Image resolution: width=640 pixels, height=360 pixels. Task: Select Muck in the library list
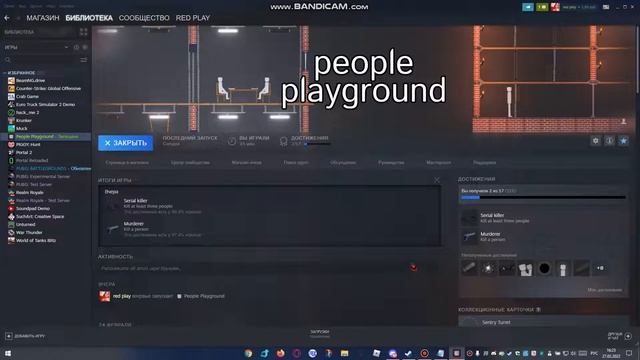[x=21, y=129]
